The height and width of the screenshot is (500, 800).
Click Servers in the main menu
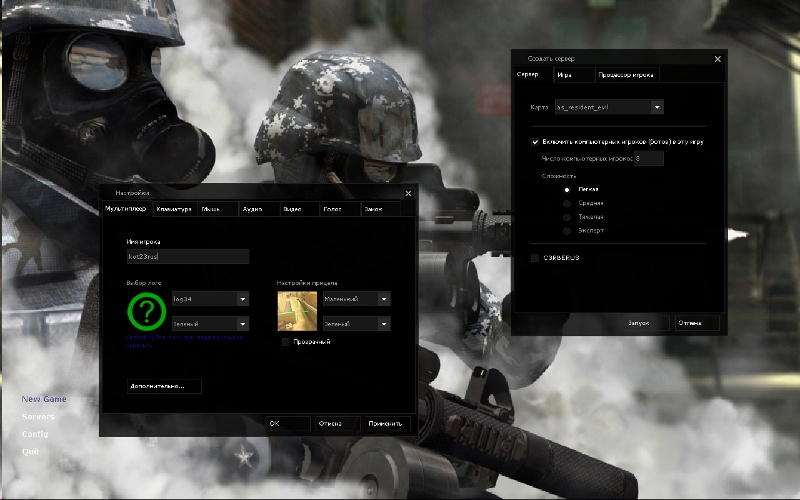pyautogui.click(x=38, y=417)
